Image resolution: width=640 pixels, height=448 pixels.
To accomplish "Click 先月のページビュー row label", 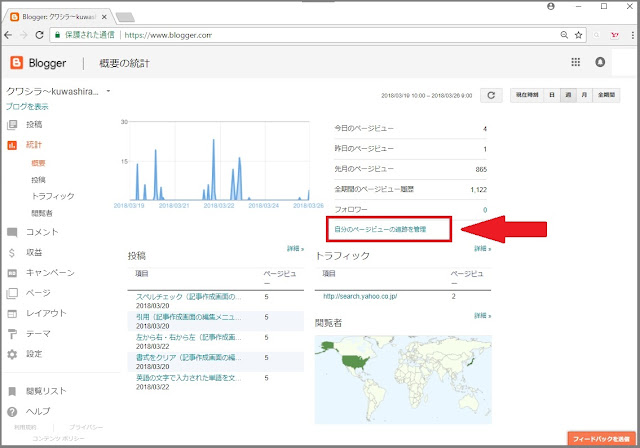I will (364, 169).
